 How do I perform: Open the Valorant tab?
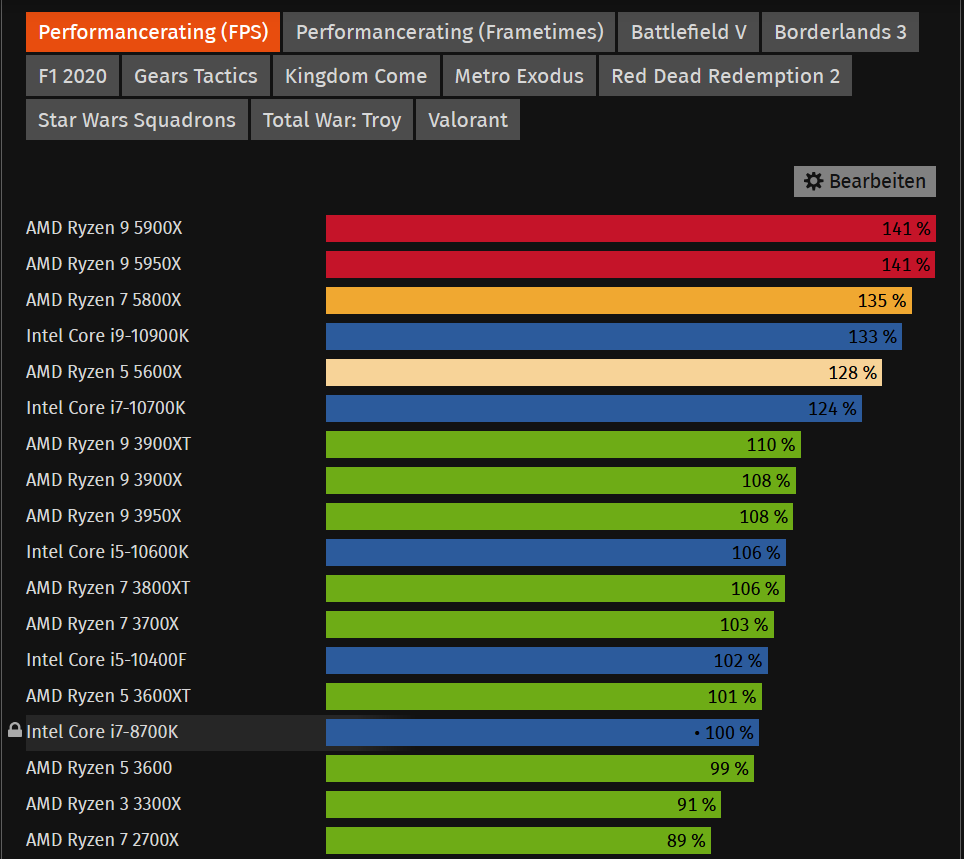coord(468,120)
